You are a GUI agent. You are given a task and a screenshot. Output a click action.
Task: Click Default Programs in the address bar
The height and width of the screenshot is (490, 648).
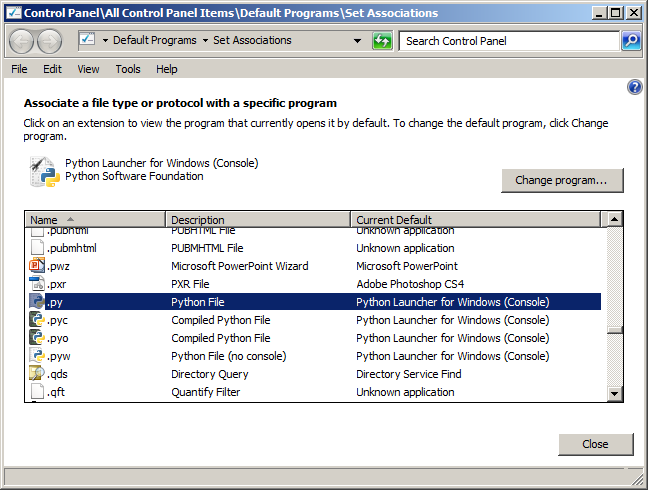point(155,40)
